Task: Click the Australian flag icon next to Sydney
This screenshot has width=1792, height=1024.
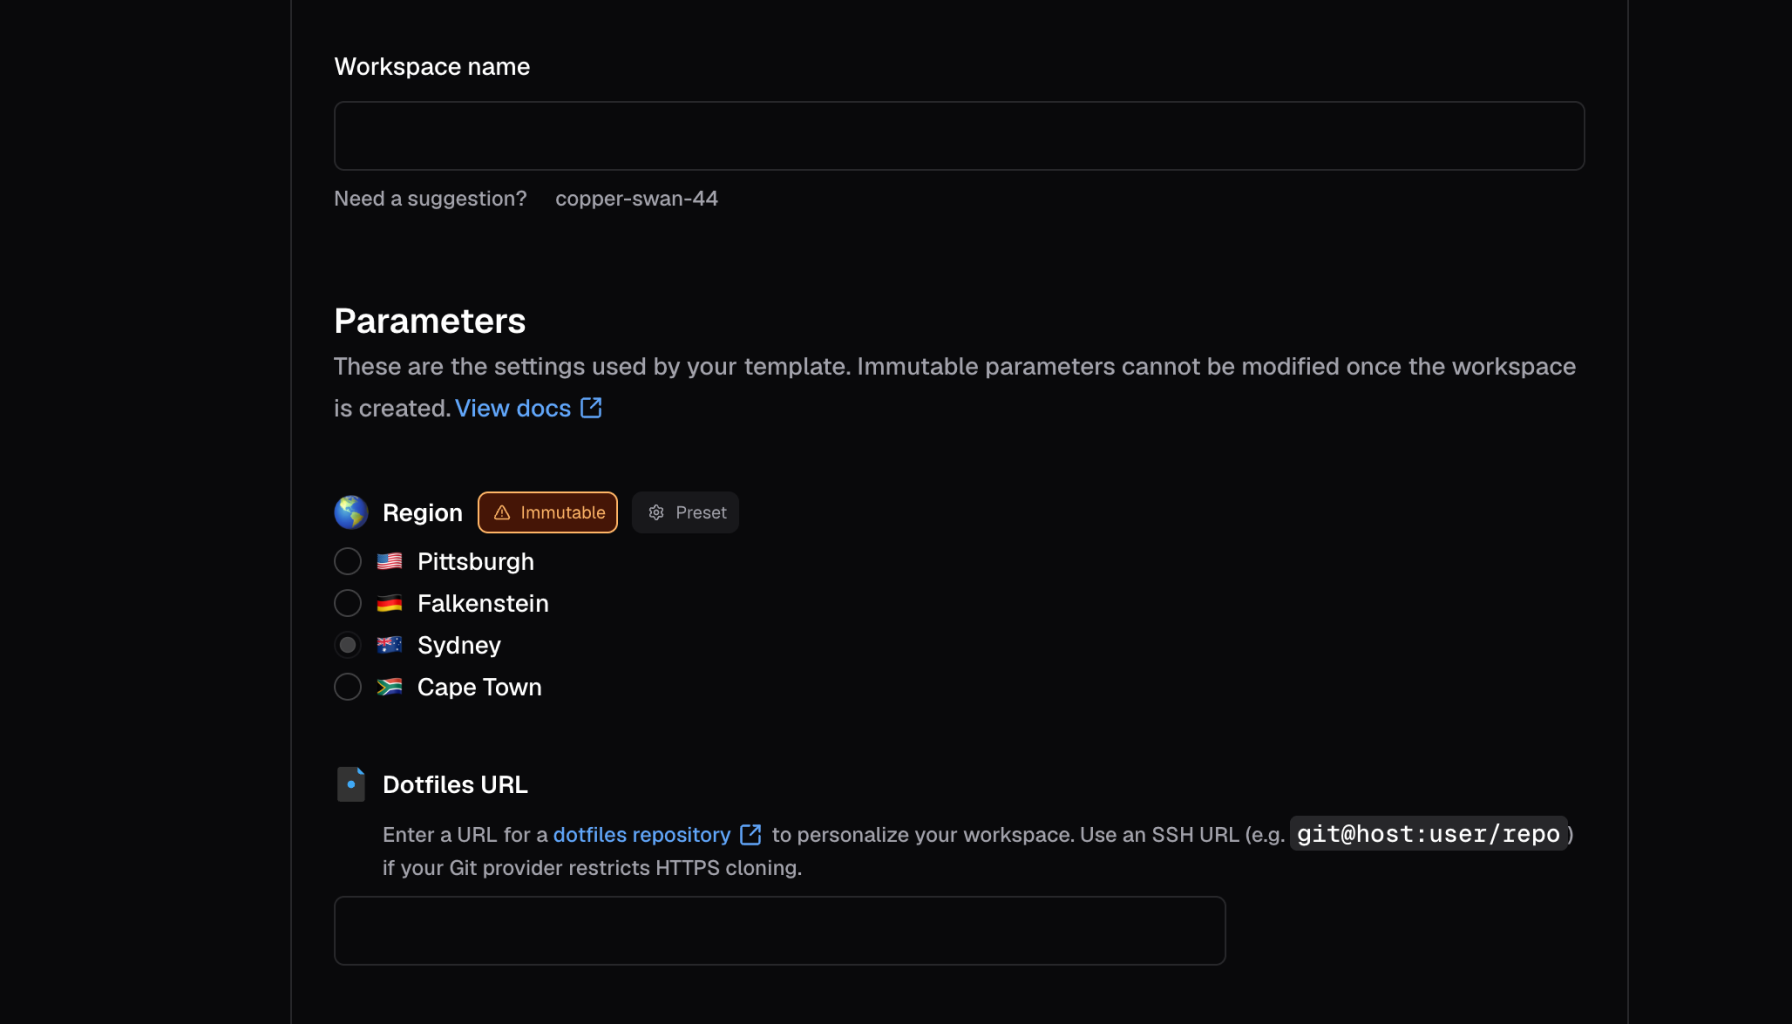Action: (x=390, y=646)
